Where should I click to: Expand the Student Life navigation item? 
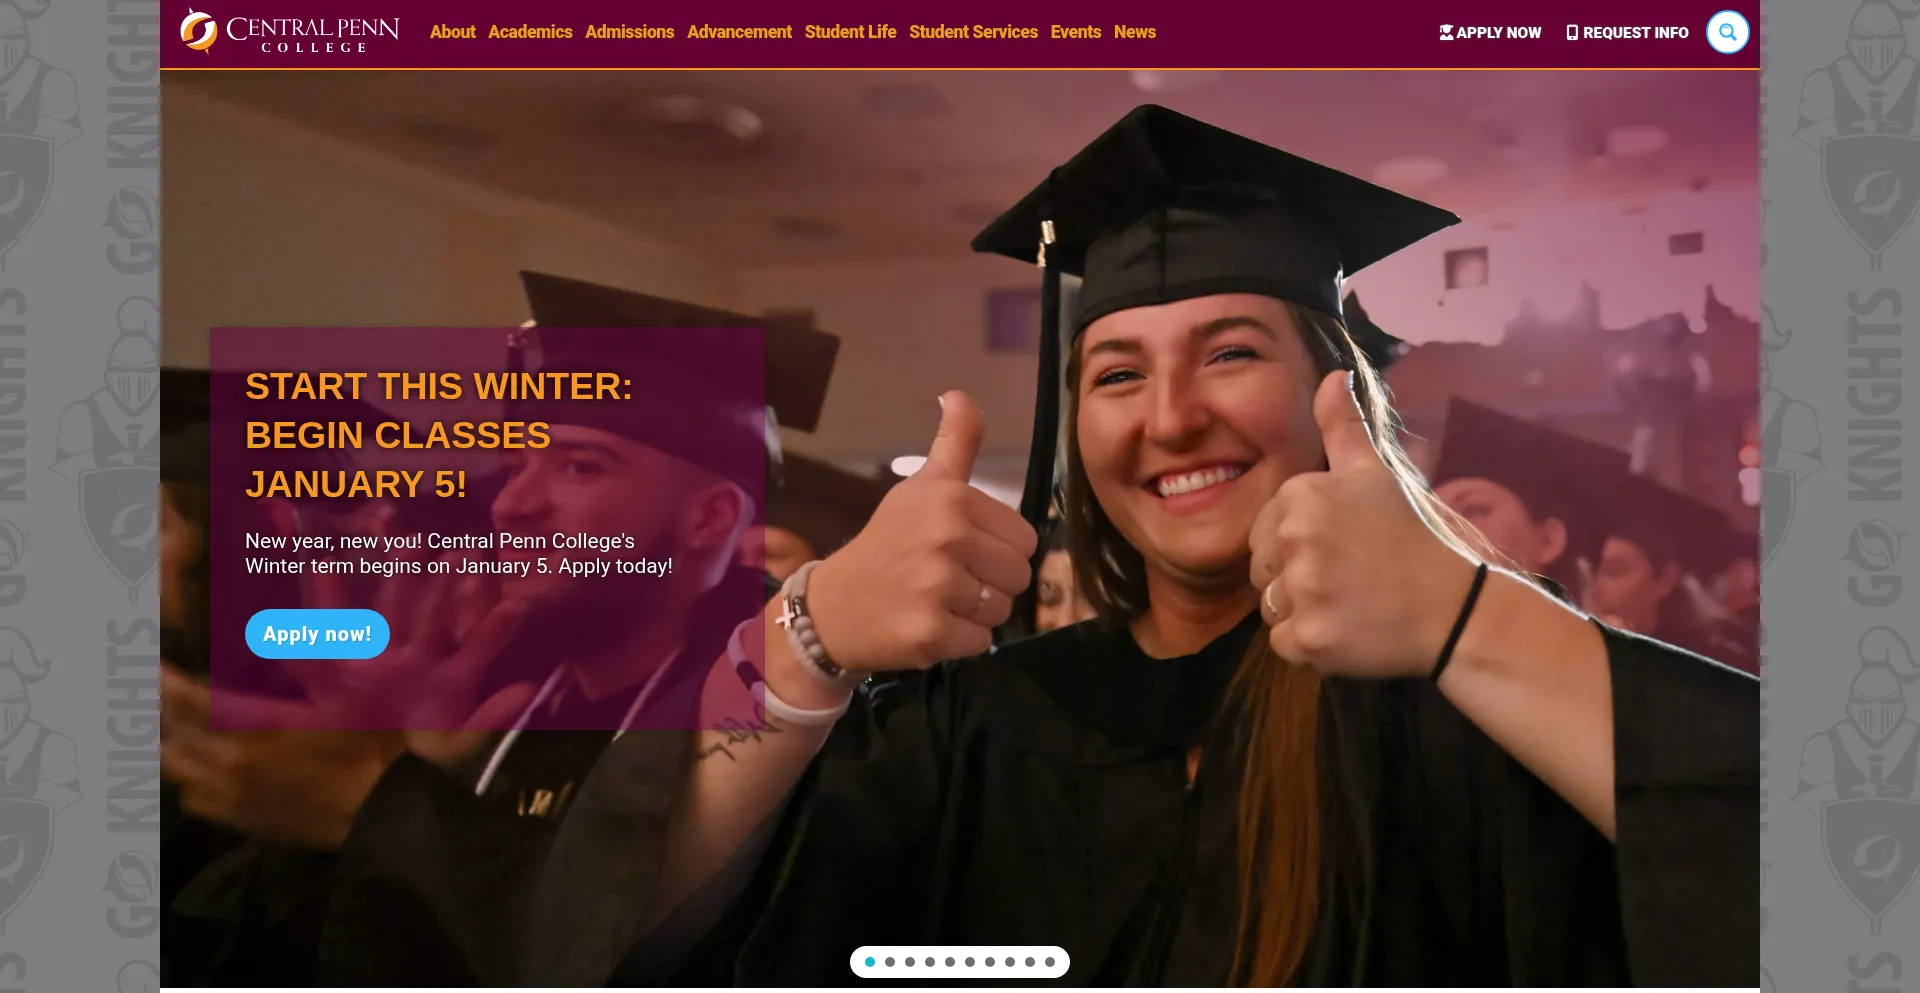[850, 32]
